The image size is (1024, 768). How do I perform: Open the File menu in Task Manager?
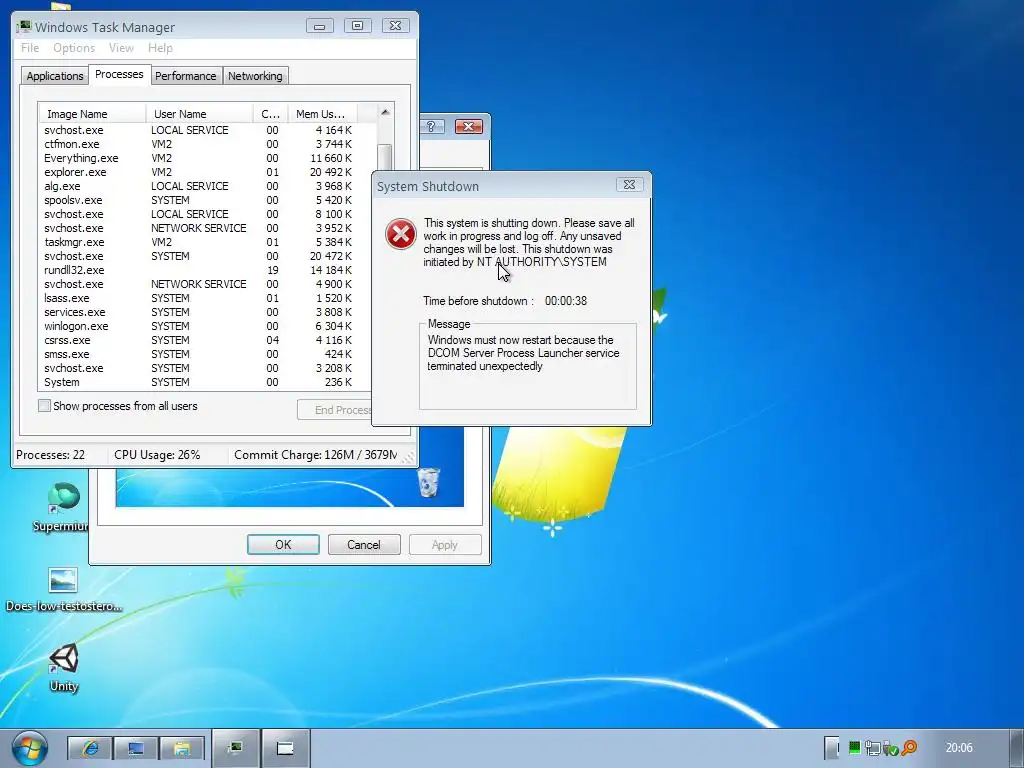point(30,48)
